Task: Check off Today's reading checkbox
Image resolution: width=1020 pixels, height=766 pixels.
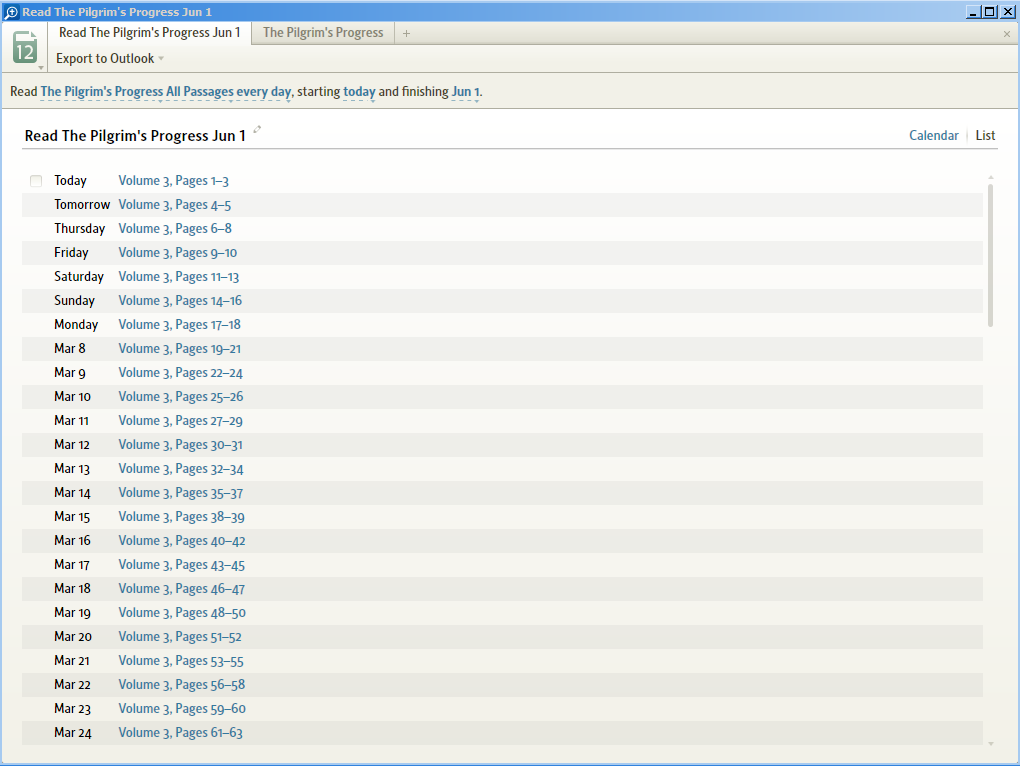Action: (36, 181)
